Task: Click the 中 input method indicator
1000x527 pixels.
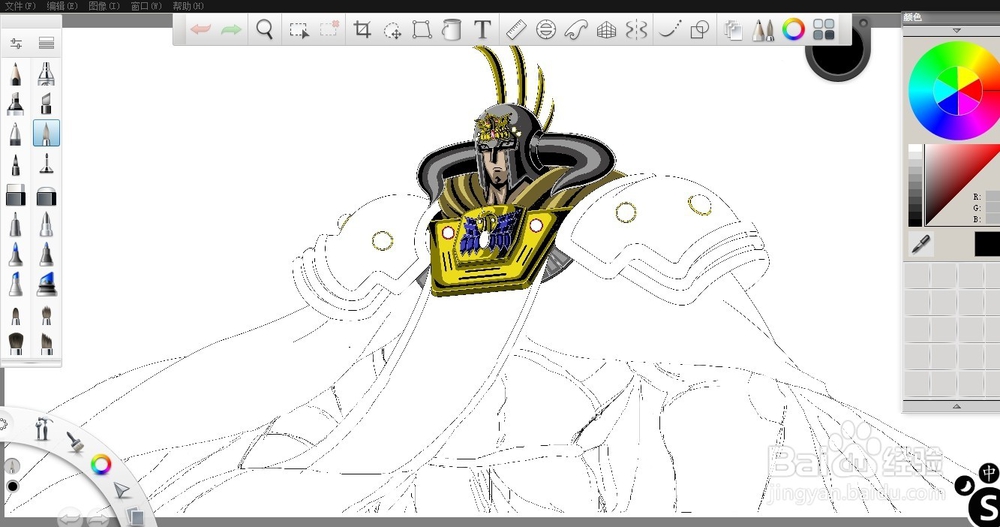Action: coord(989,473)
